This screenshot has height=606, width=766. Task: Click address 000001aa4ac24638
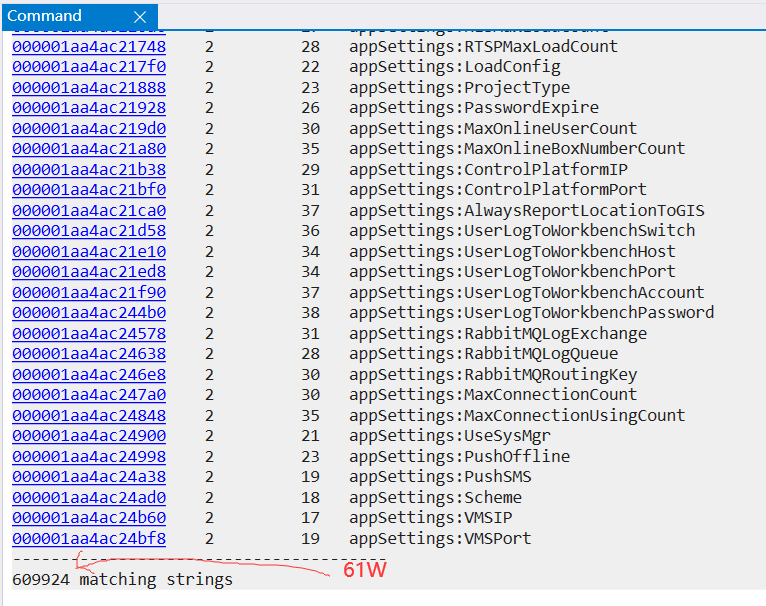coord(89,354)
